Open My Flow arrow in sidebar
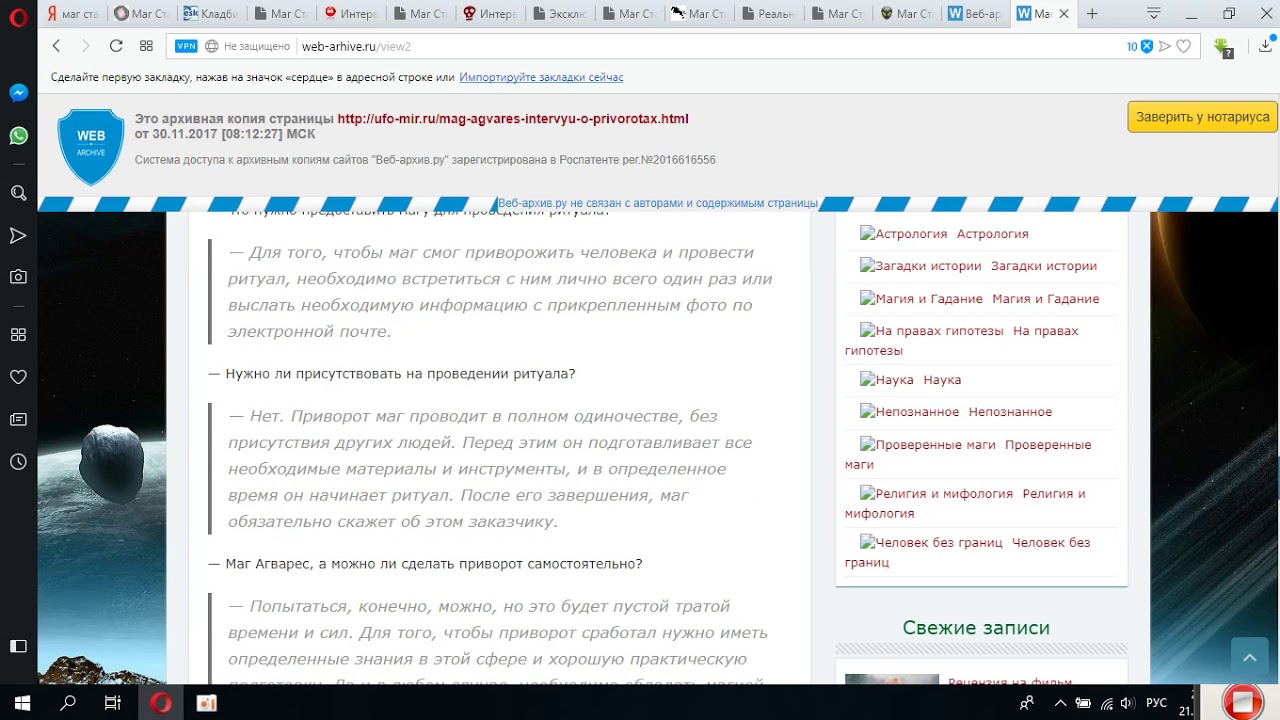Screen dimensions: 1280x720 point(18,236)
